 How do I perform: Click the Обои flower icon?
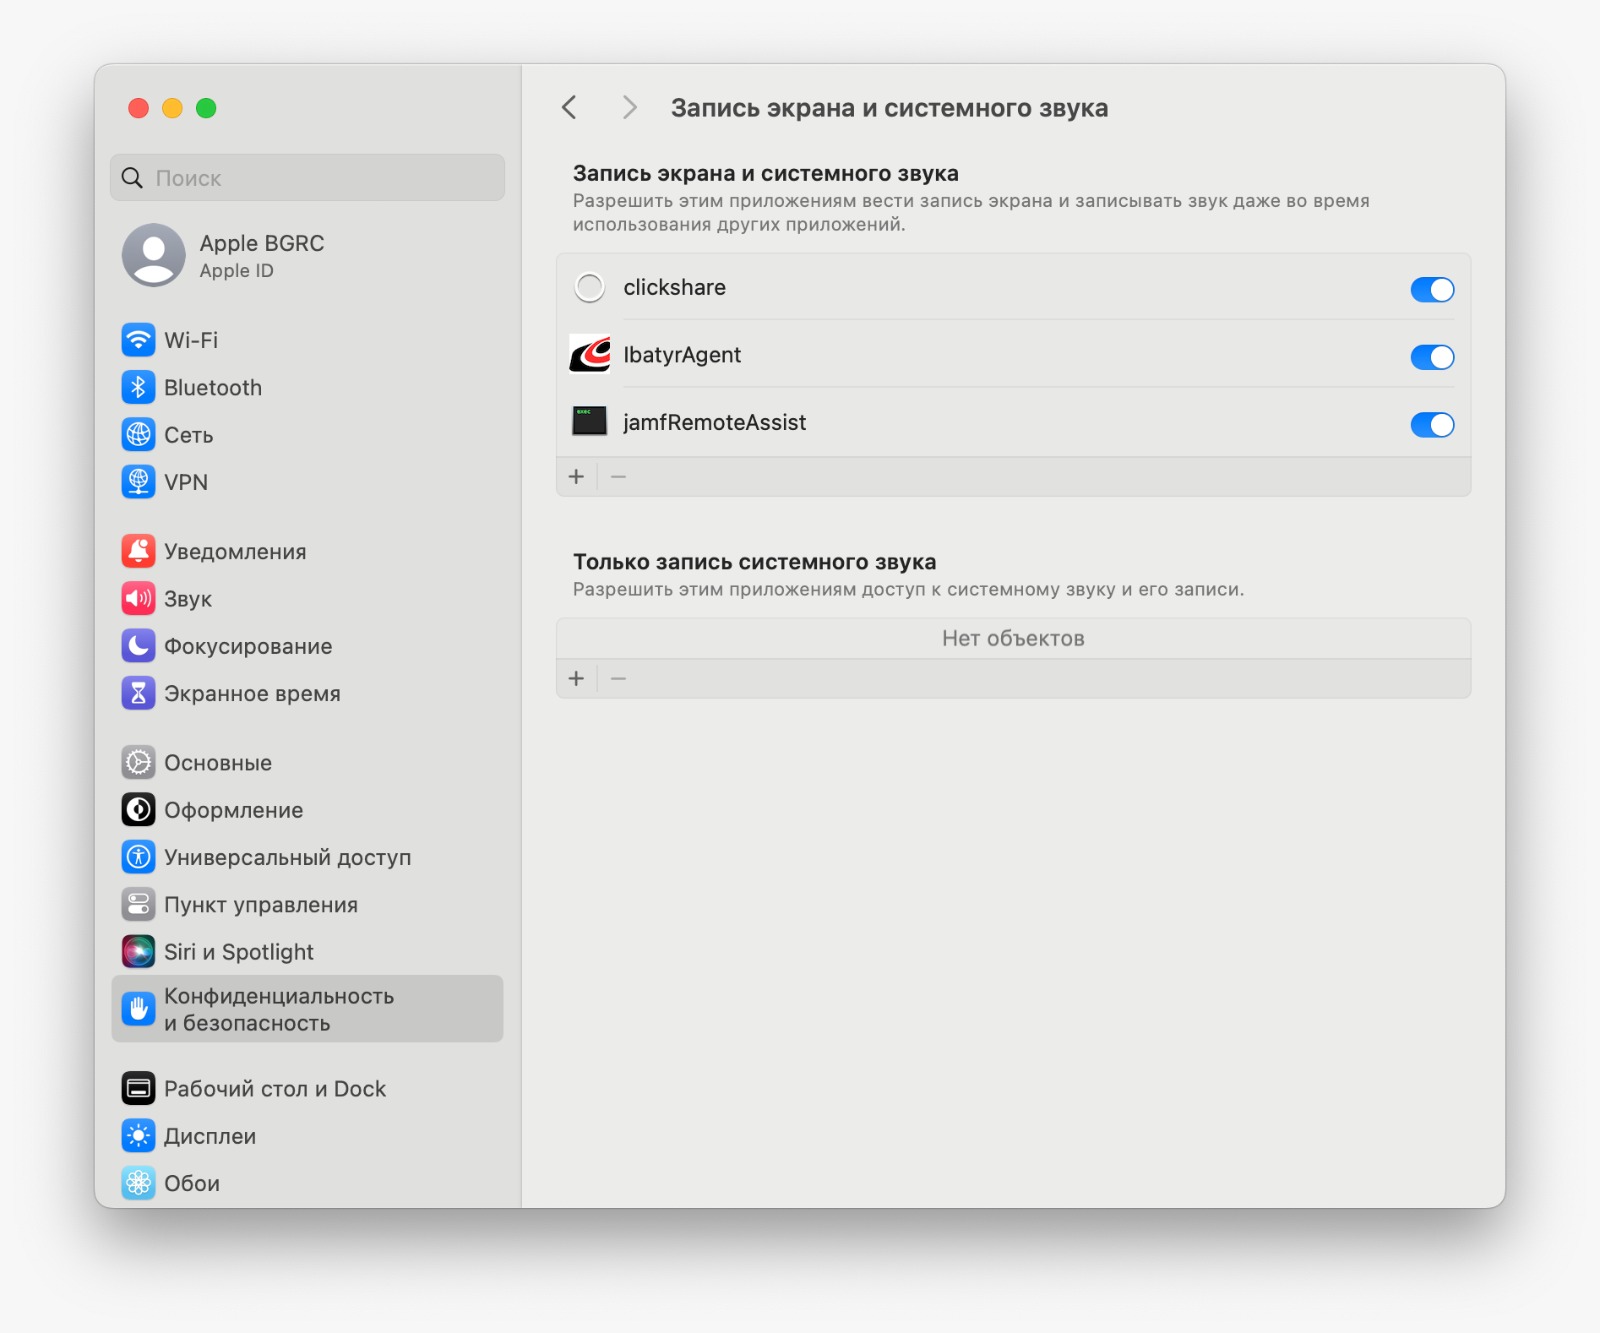(138, 1183)
